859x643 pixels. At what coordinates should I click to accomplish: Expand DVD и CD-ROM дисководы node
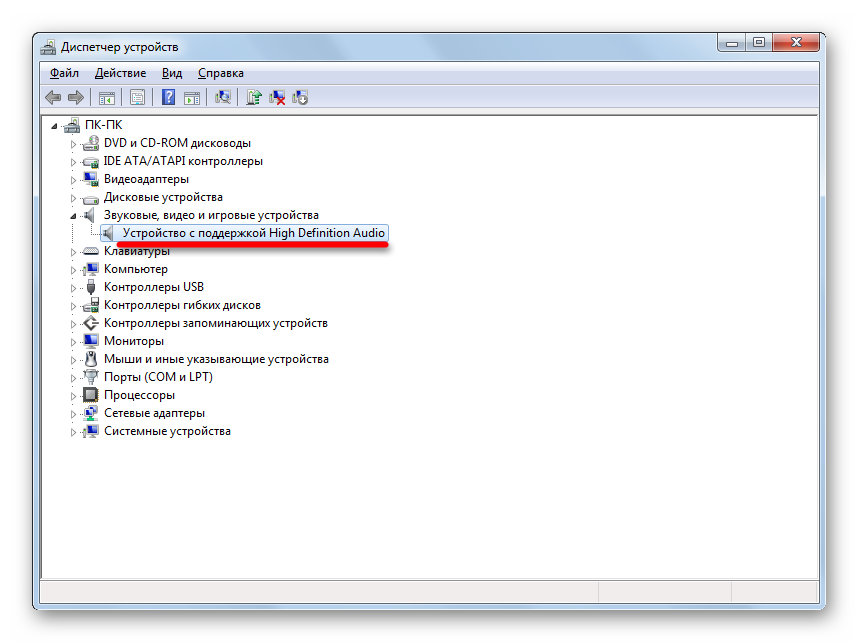click(x=73, y=145)
